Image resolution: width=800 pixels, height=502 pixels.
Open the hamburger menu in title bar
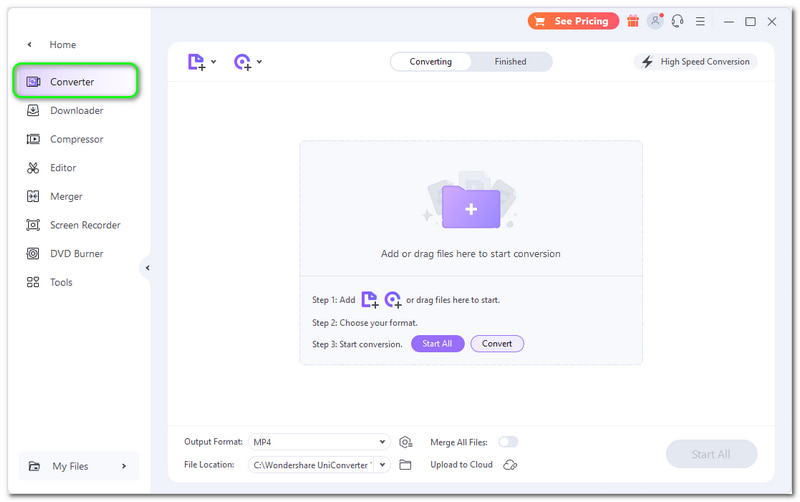tap(700, 21)
